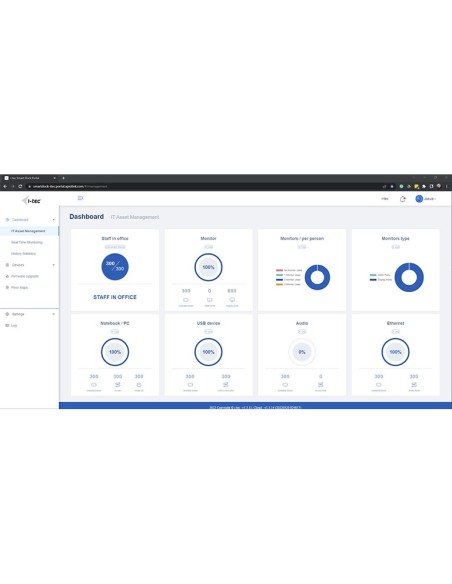This screenshot has width=452, height=584.
Task: Click the first dock icon in Notebook / PC card
Action: point(94,385)
